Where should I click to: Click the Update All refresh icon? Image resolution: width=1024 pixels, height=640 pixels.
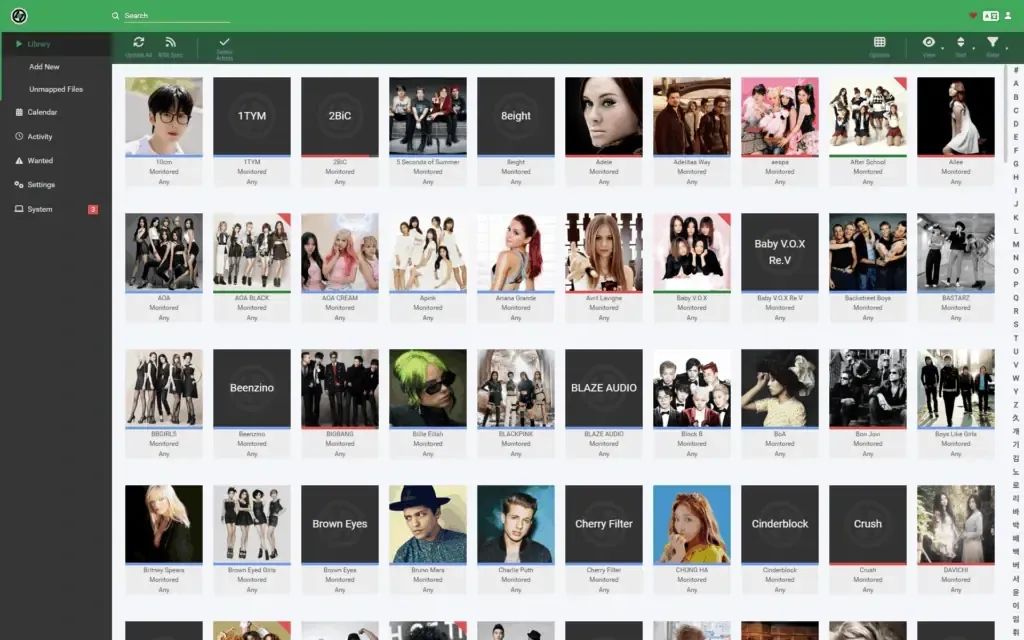[x=138, y=44]
